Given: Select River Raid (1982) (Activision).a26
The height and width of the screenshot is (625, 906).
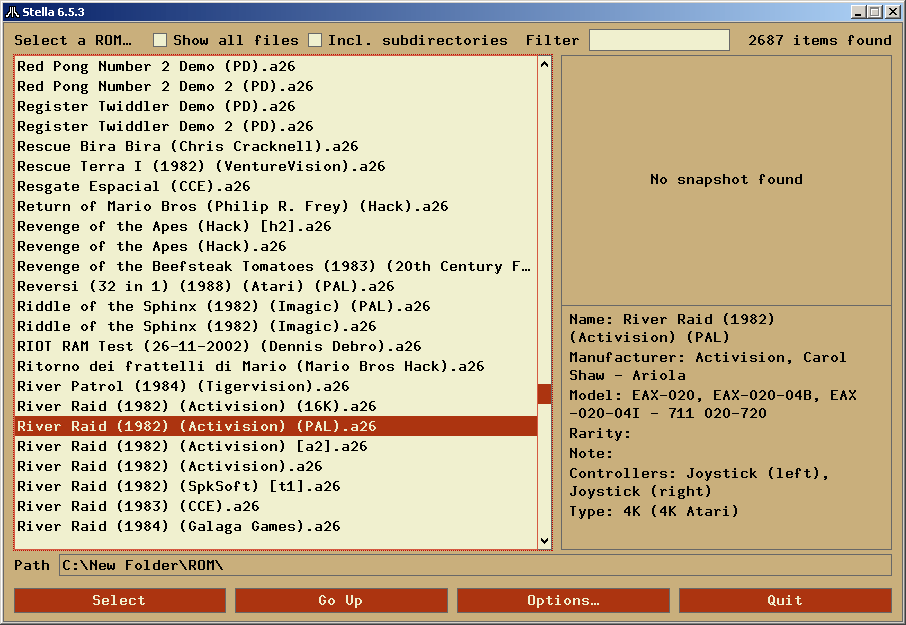Looking at the screenshot, I should tap(276, 467).
